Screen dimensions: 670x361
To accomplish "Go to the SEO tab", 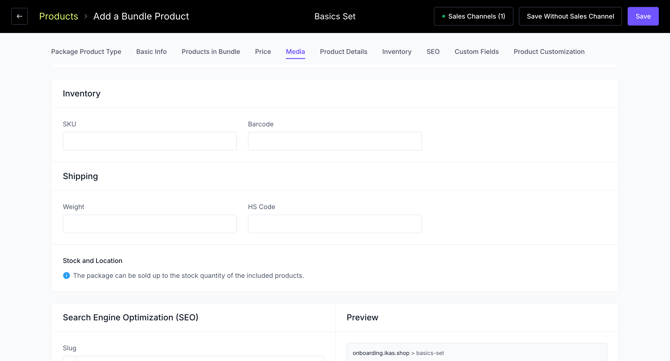I will tap(433, 52).
